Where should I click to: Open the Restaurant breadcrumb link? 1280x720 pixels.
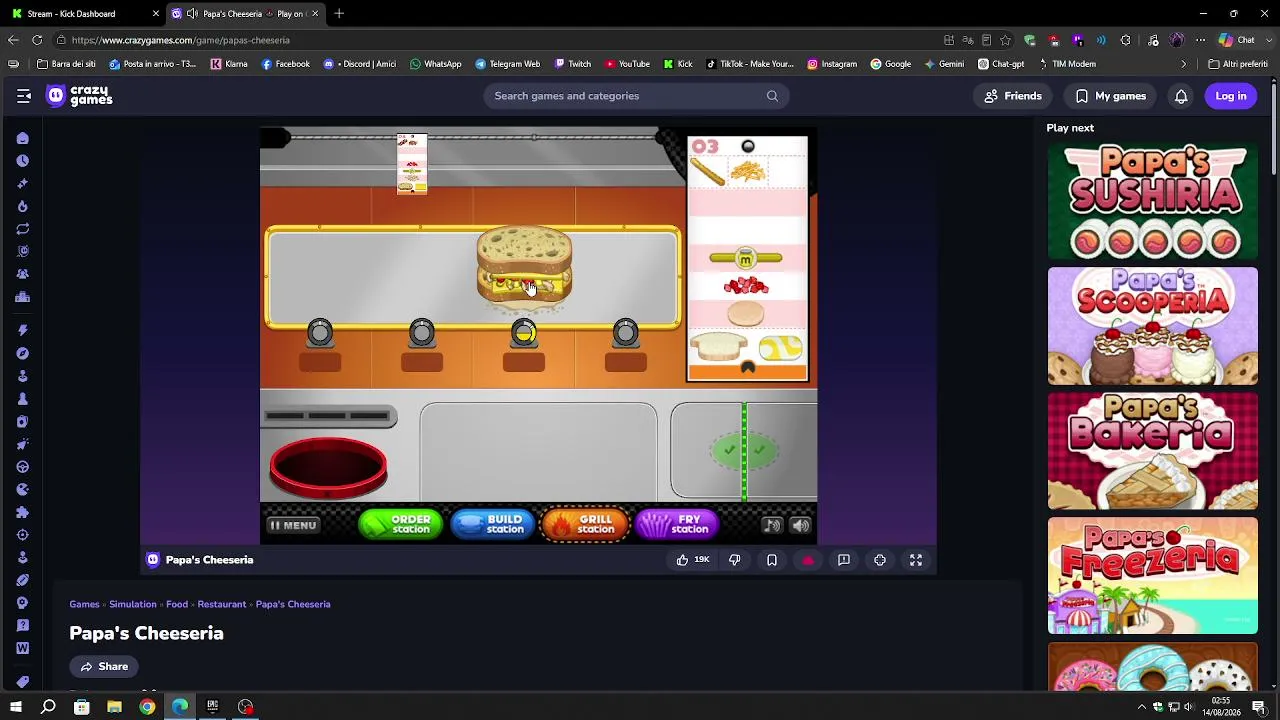point(222,604)
